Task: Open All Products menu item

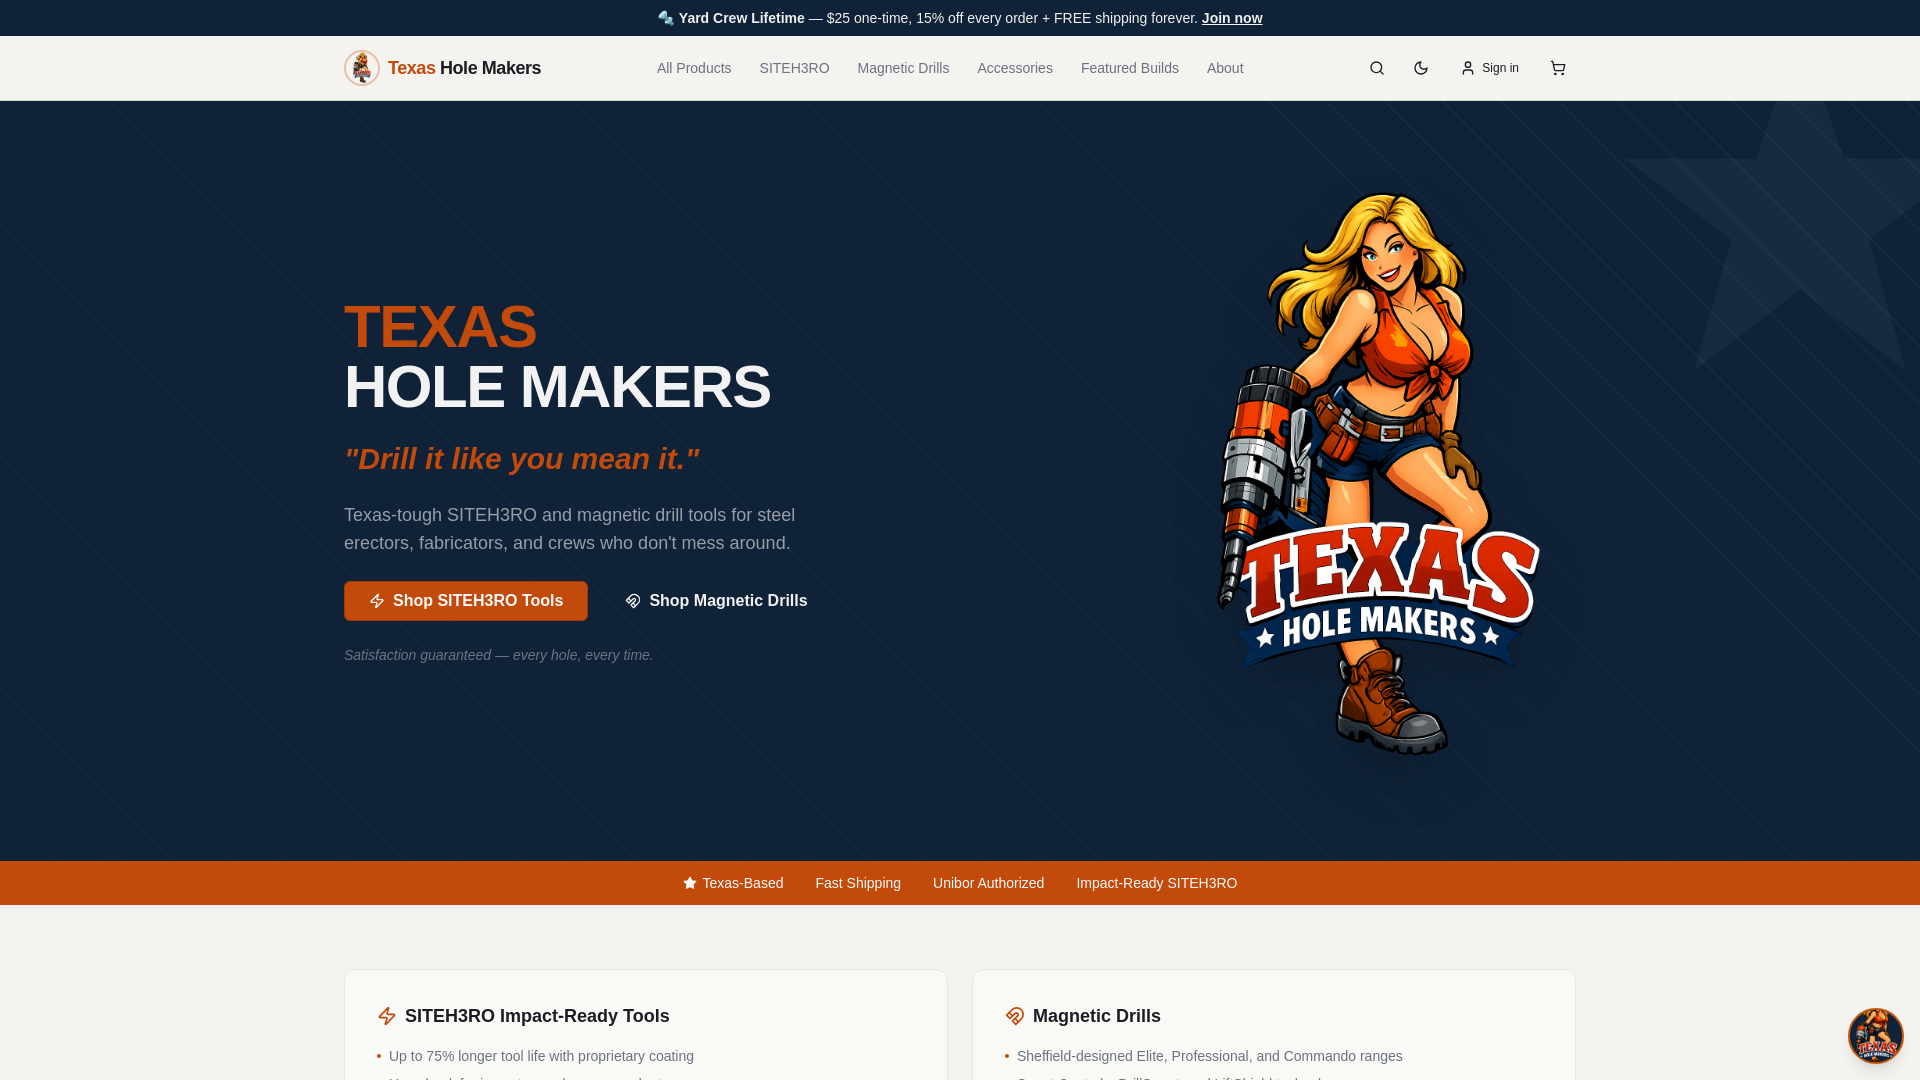Action: pyautogui.click(x=694, y=68)
